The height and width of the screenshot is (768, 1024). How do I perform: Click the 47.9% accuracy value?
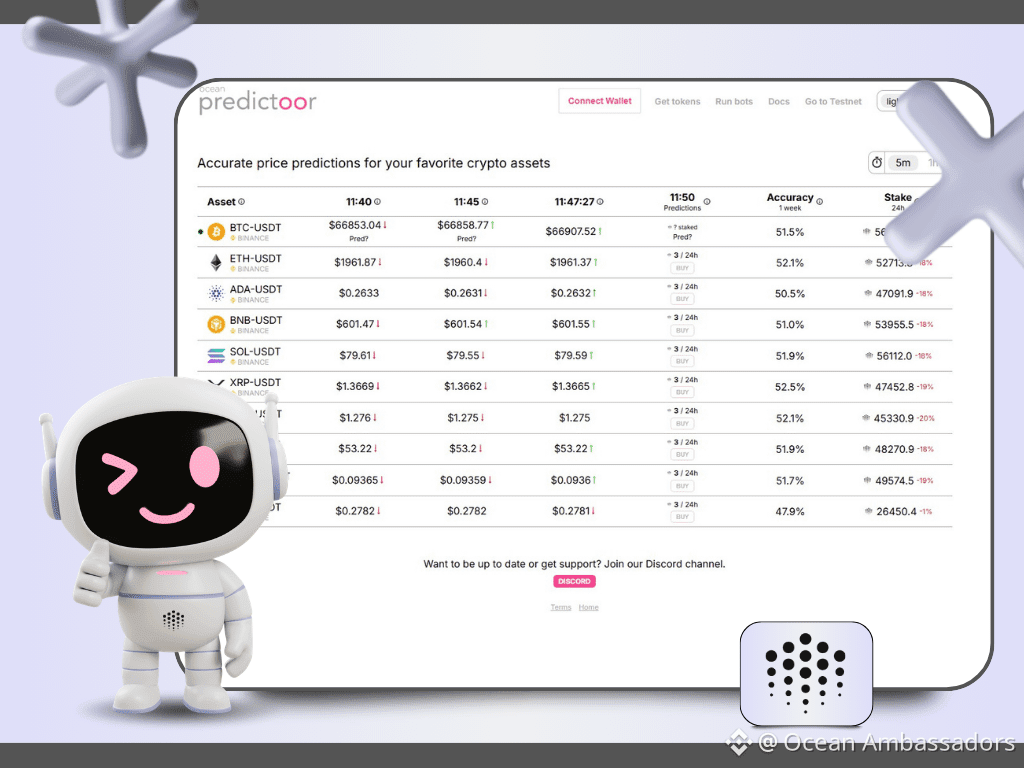coord(790,511)
